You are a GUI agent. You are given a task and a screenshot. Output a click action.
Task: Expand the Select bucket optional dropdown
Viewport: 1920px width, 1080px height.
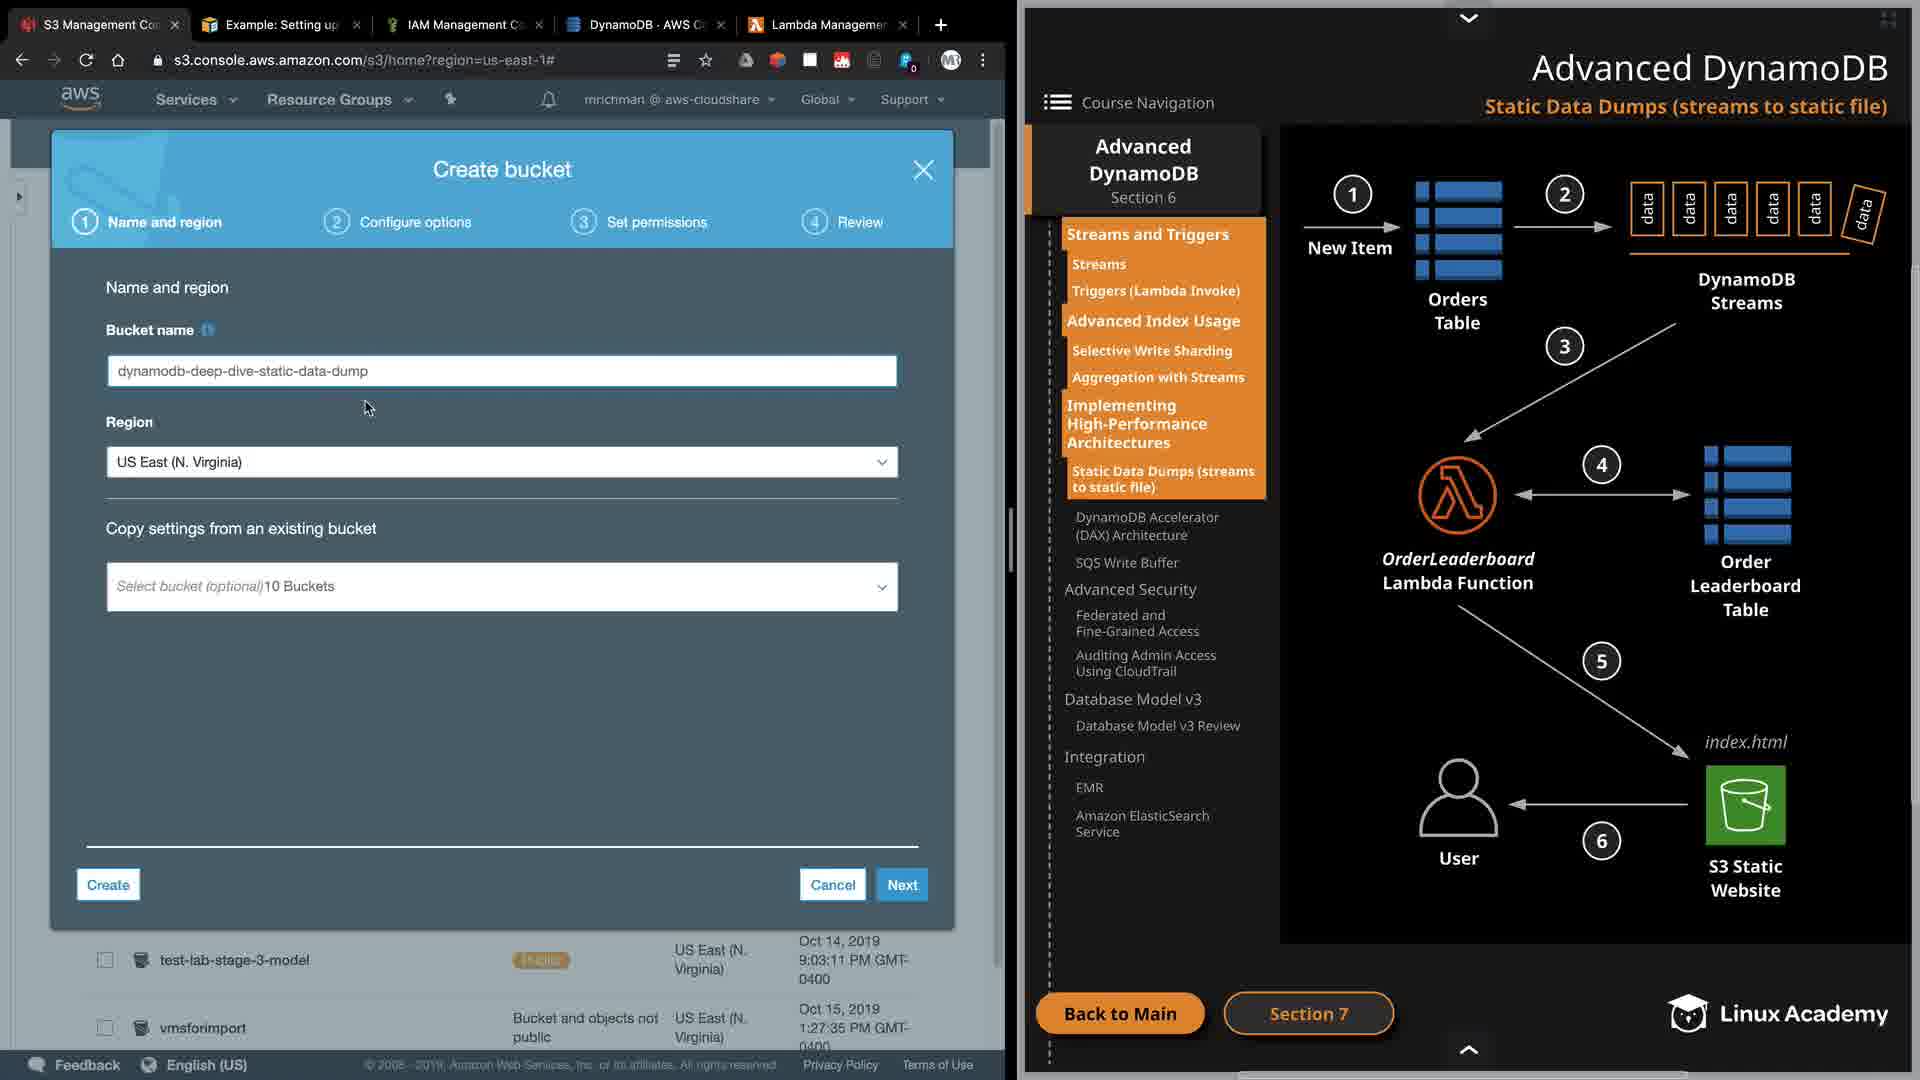pos(502,587)
